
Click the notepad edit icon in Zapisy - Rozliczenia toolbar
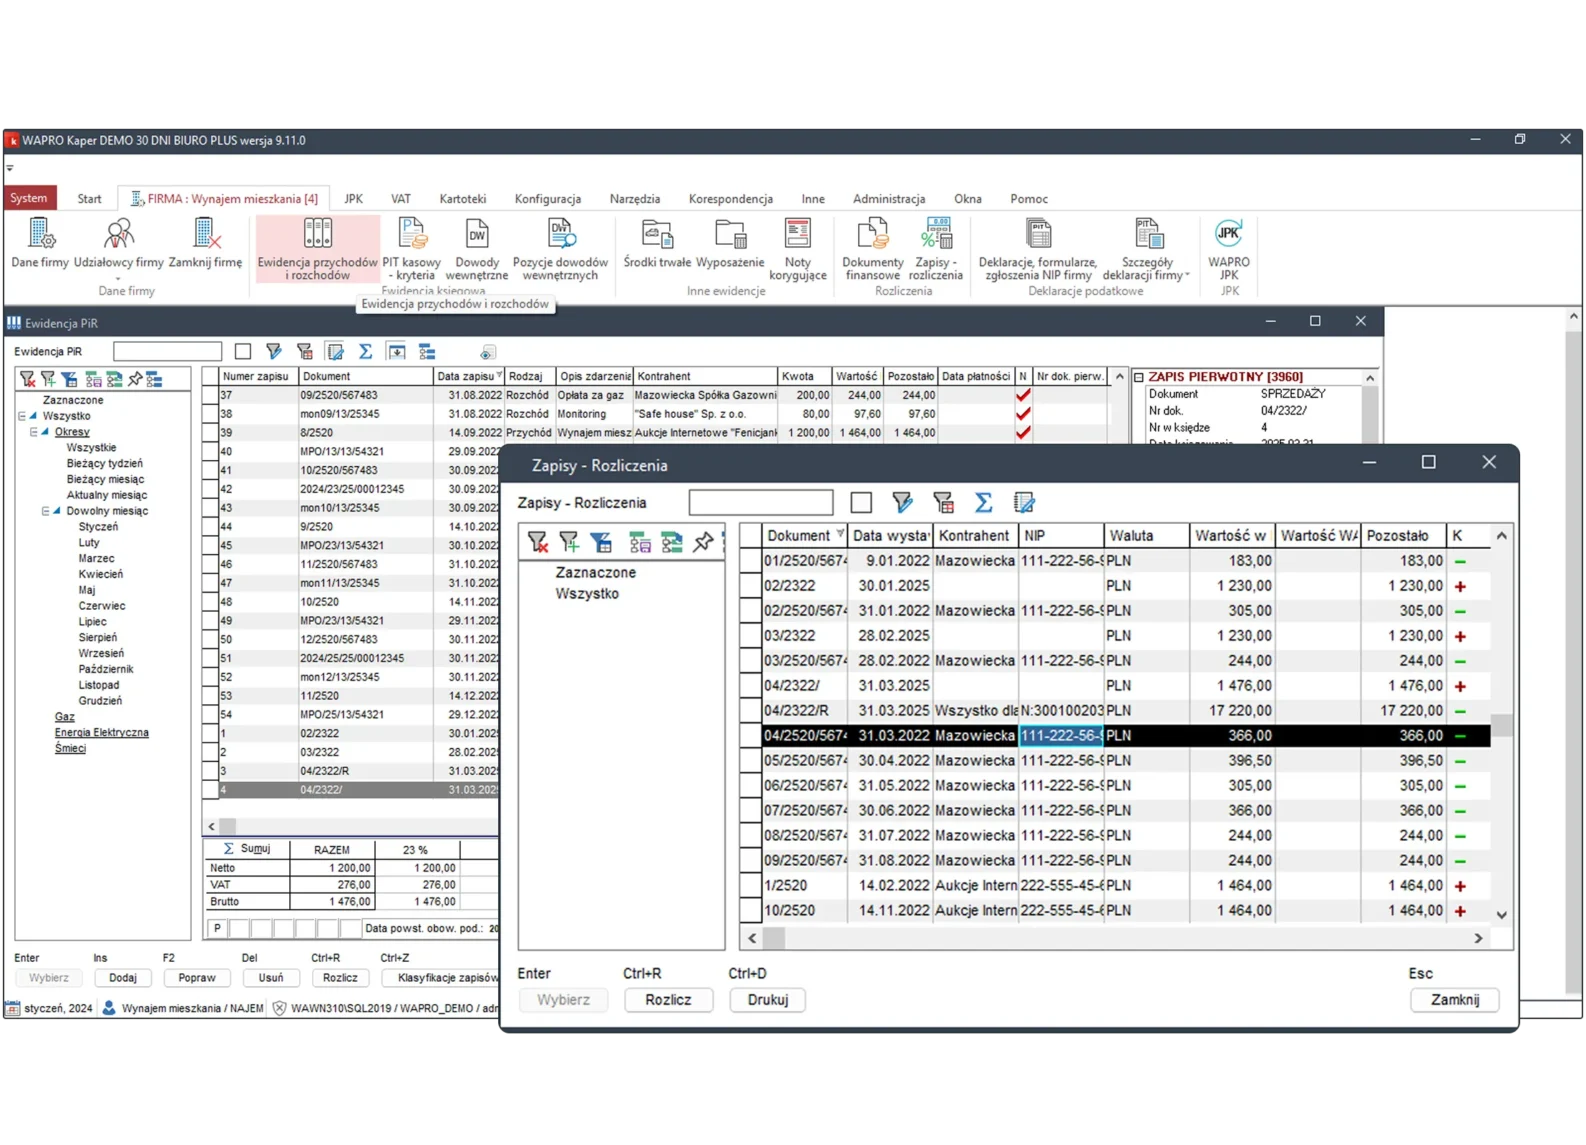point(1024,503)
